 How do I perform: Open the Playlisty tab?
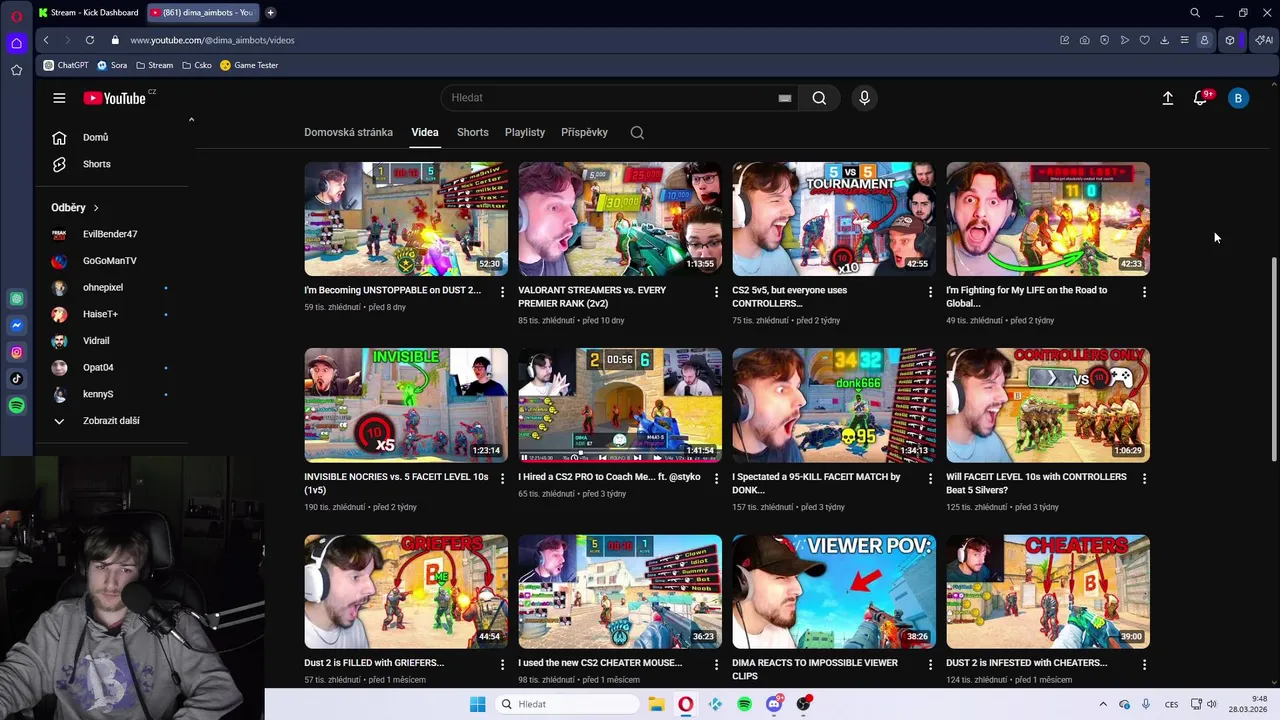pos(525,132)
